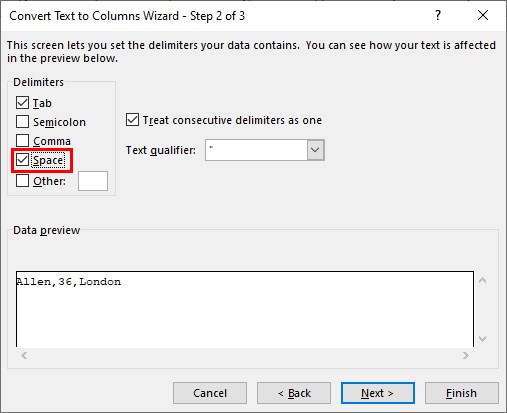507x413 pixels.
Task: Go back with the Back button
Action: (294, 393)
